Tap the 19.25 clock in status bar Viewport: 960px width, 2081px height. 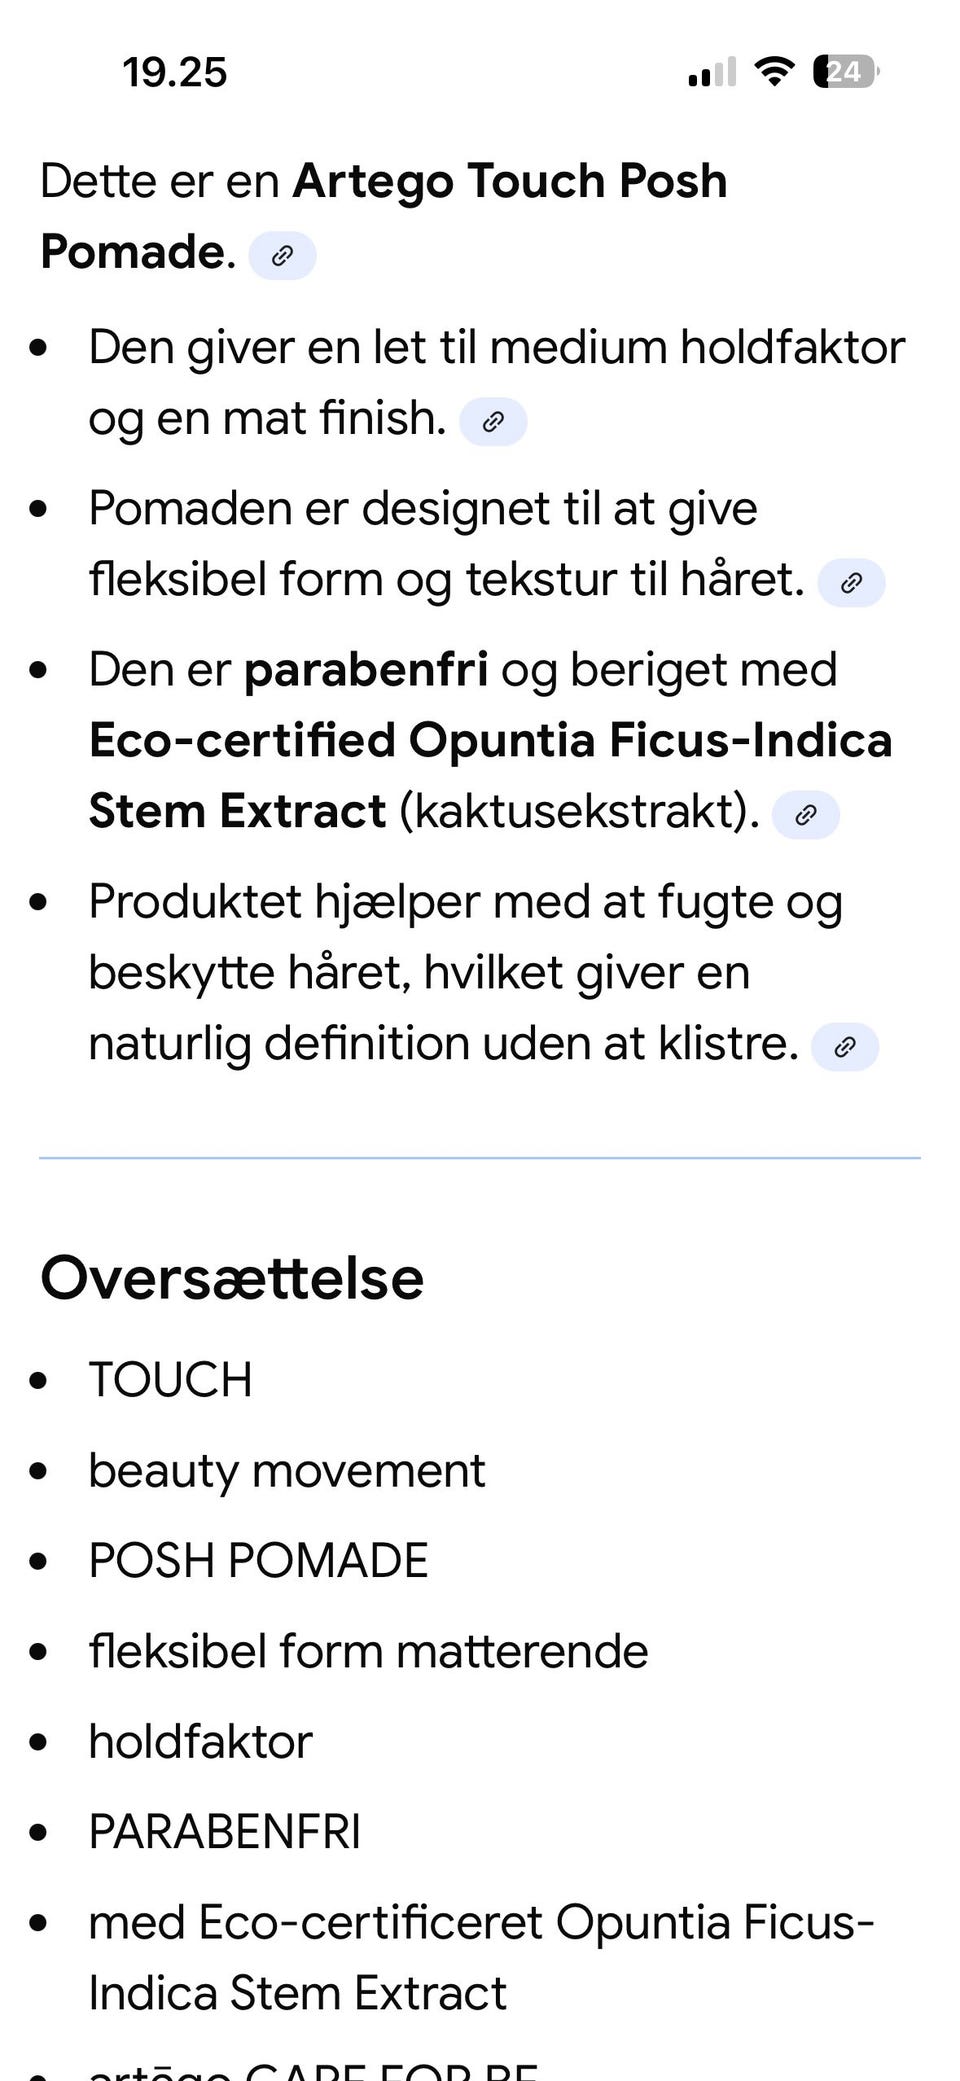point(175,73)
